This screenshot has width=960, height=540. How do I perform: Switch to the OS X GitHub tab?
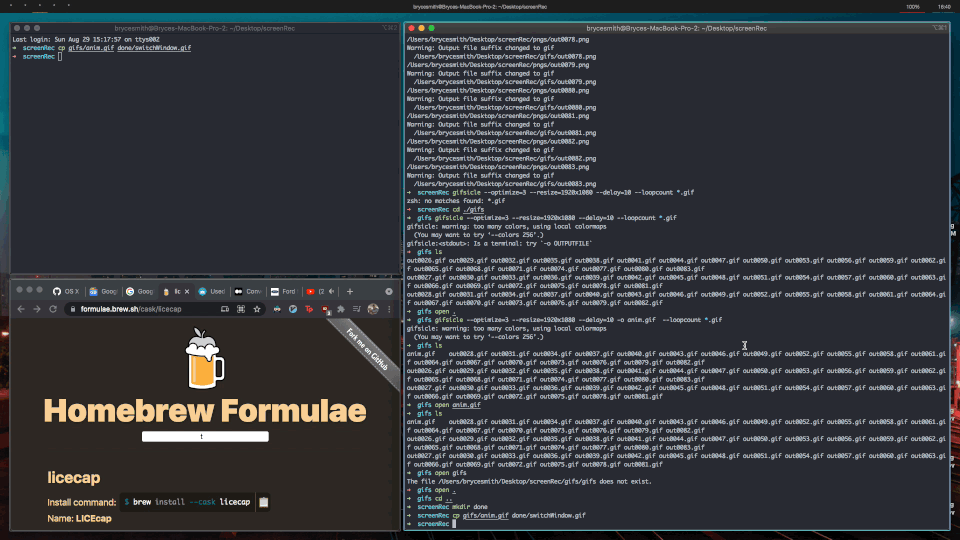[66, 291]
